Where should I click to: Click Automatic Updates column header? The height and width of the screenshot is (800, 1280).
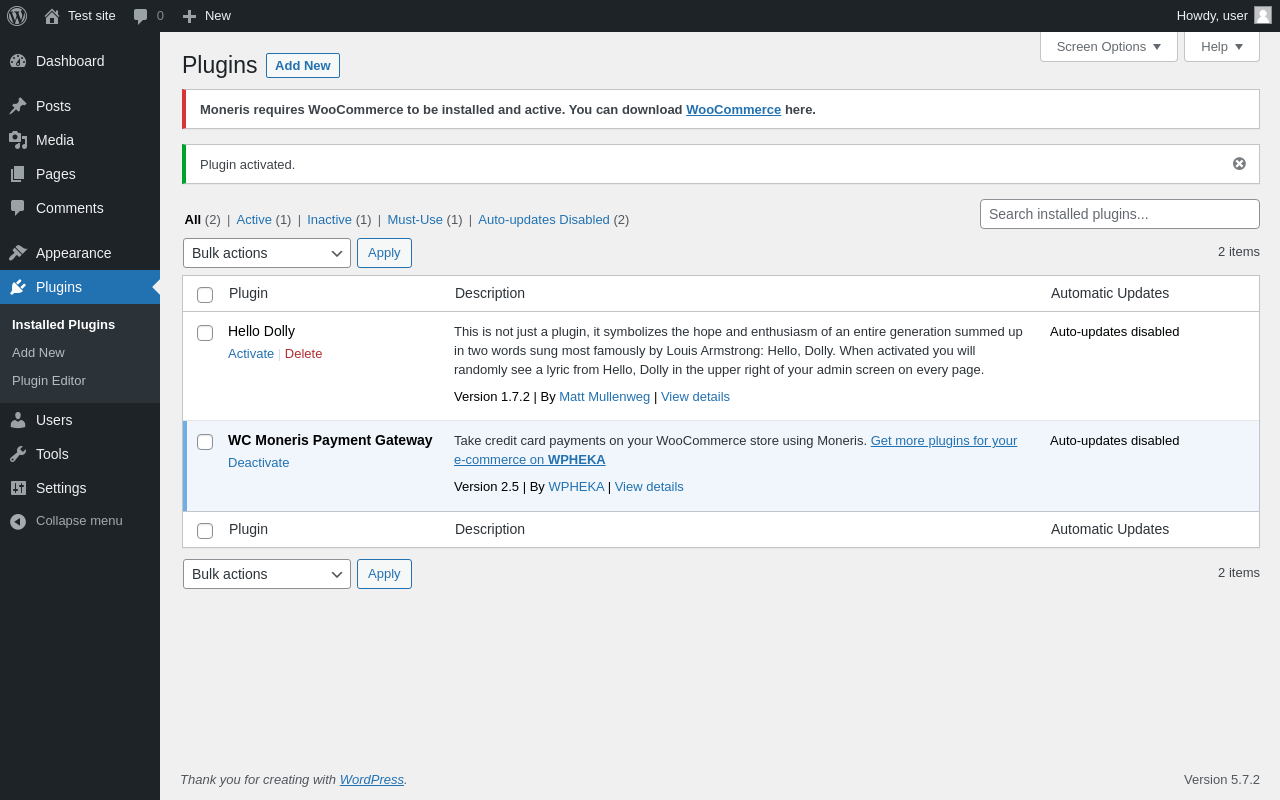[1110, 293]
